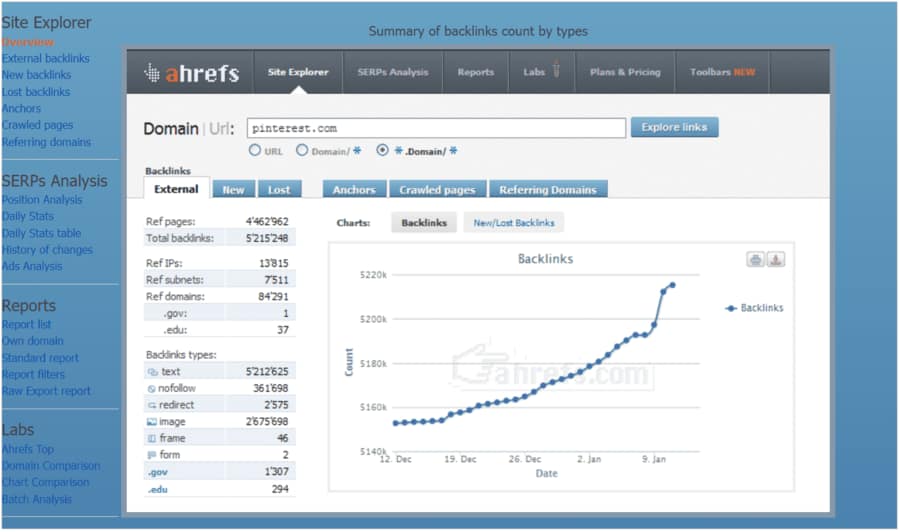Open Anchors sidebar link
The image size is (899, 532).
tap(21, 108)
